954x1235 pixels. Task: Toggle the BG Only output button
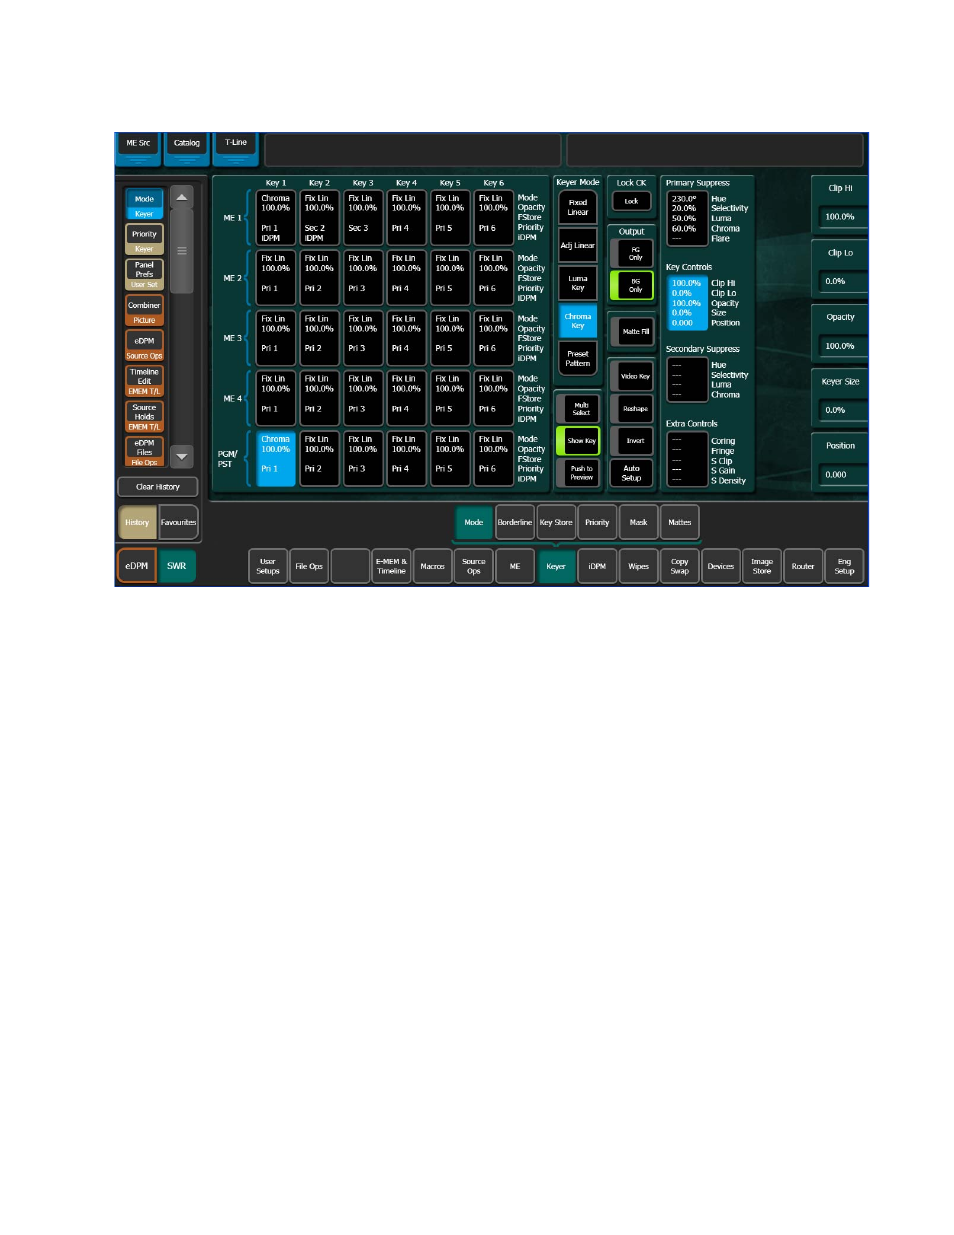click(x=634, y=286)
